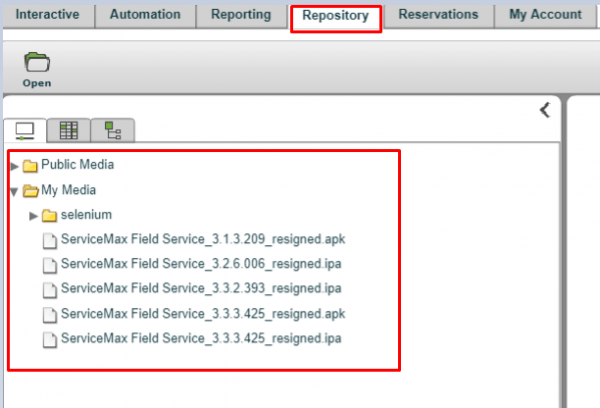The image size is (600, 408).
Task: Click the My Media label
Action: coord(68,190)
